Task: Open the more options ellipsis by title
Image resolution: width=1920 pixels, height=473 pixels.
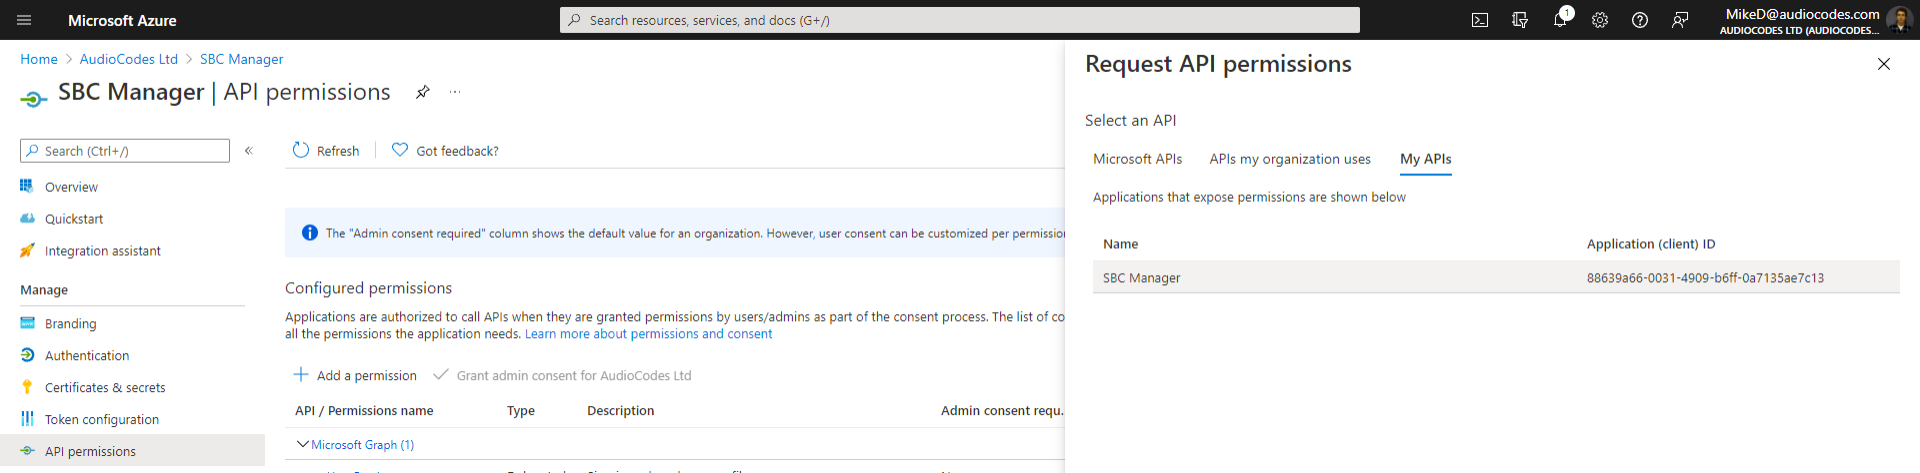Action: pos(455,92)
